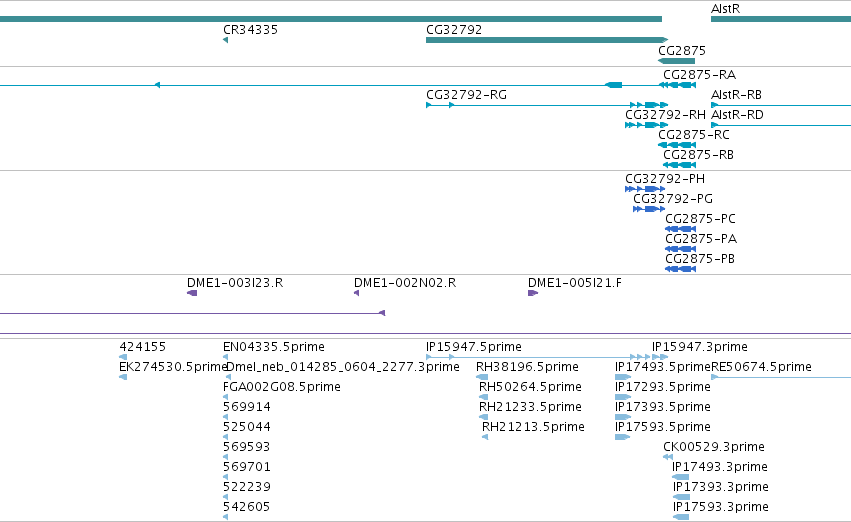Click the CK00529.3prime EST arrow
851x522 pixels.
[668, 457]
